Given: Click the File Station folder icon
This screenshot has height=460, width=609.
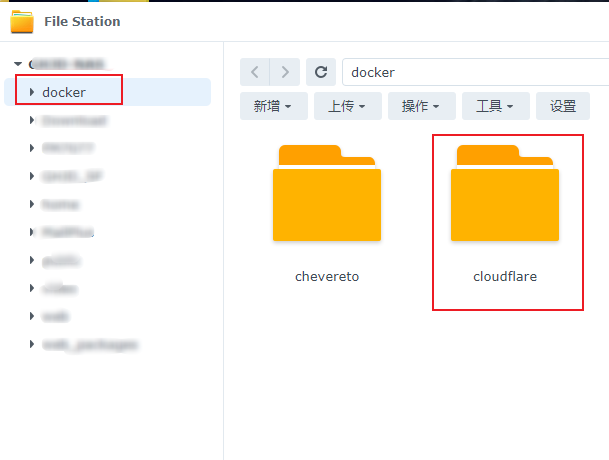Looking at the screenshot, I should (22, 22).
